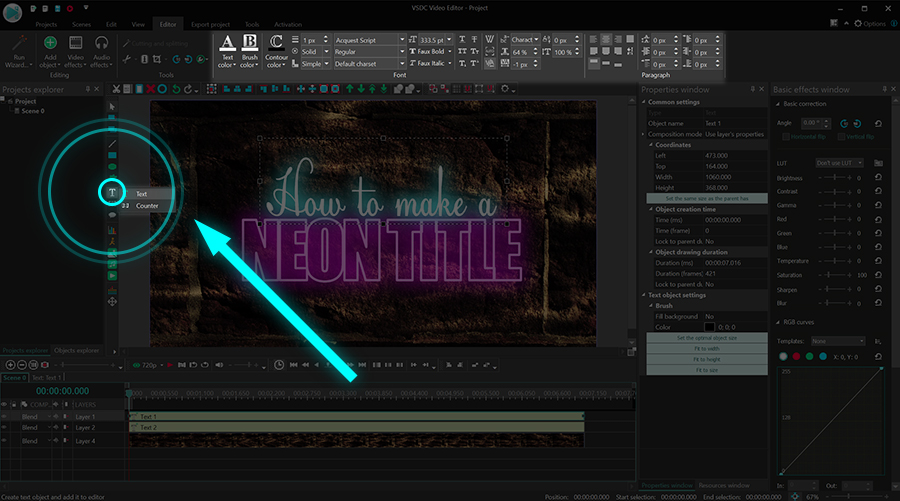Viewport: 900px width, 501px height.
Task: Select the Rectangle shape tool
Action: [112, 155]
